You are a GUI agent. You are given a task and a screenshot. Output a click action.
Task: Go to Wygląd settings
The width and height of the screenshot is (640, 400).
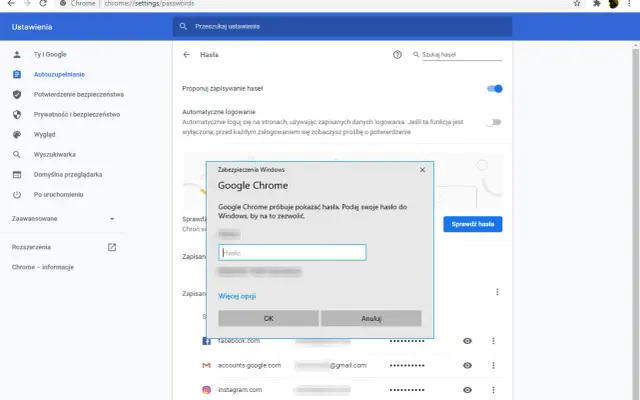point(44,134)
